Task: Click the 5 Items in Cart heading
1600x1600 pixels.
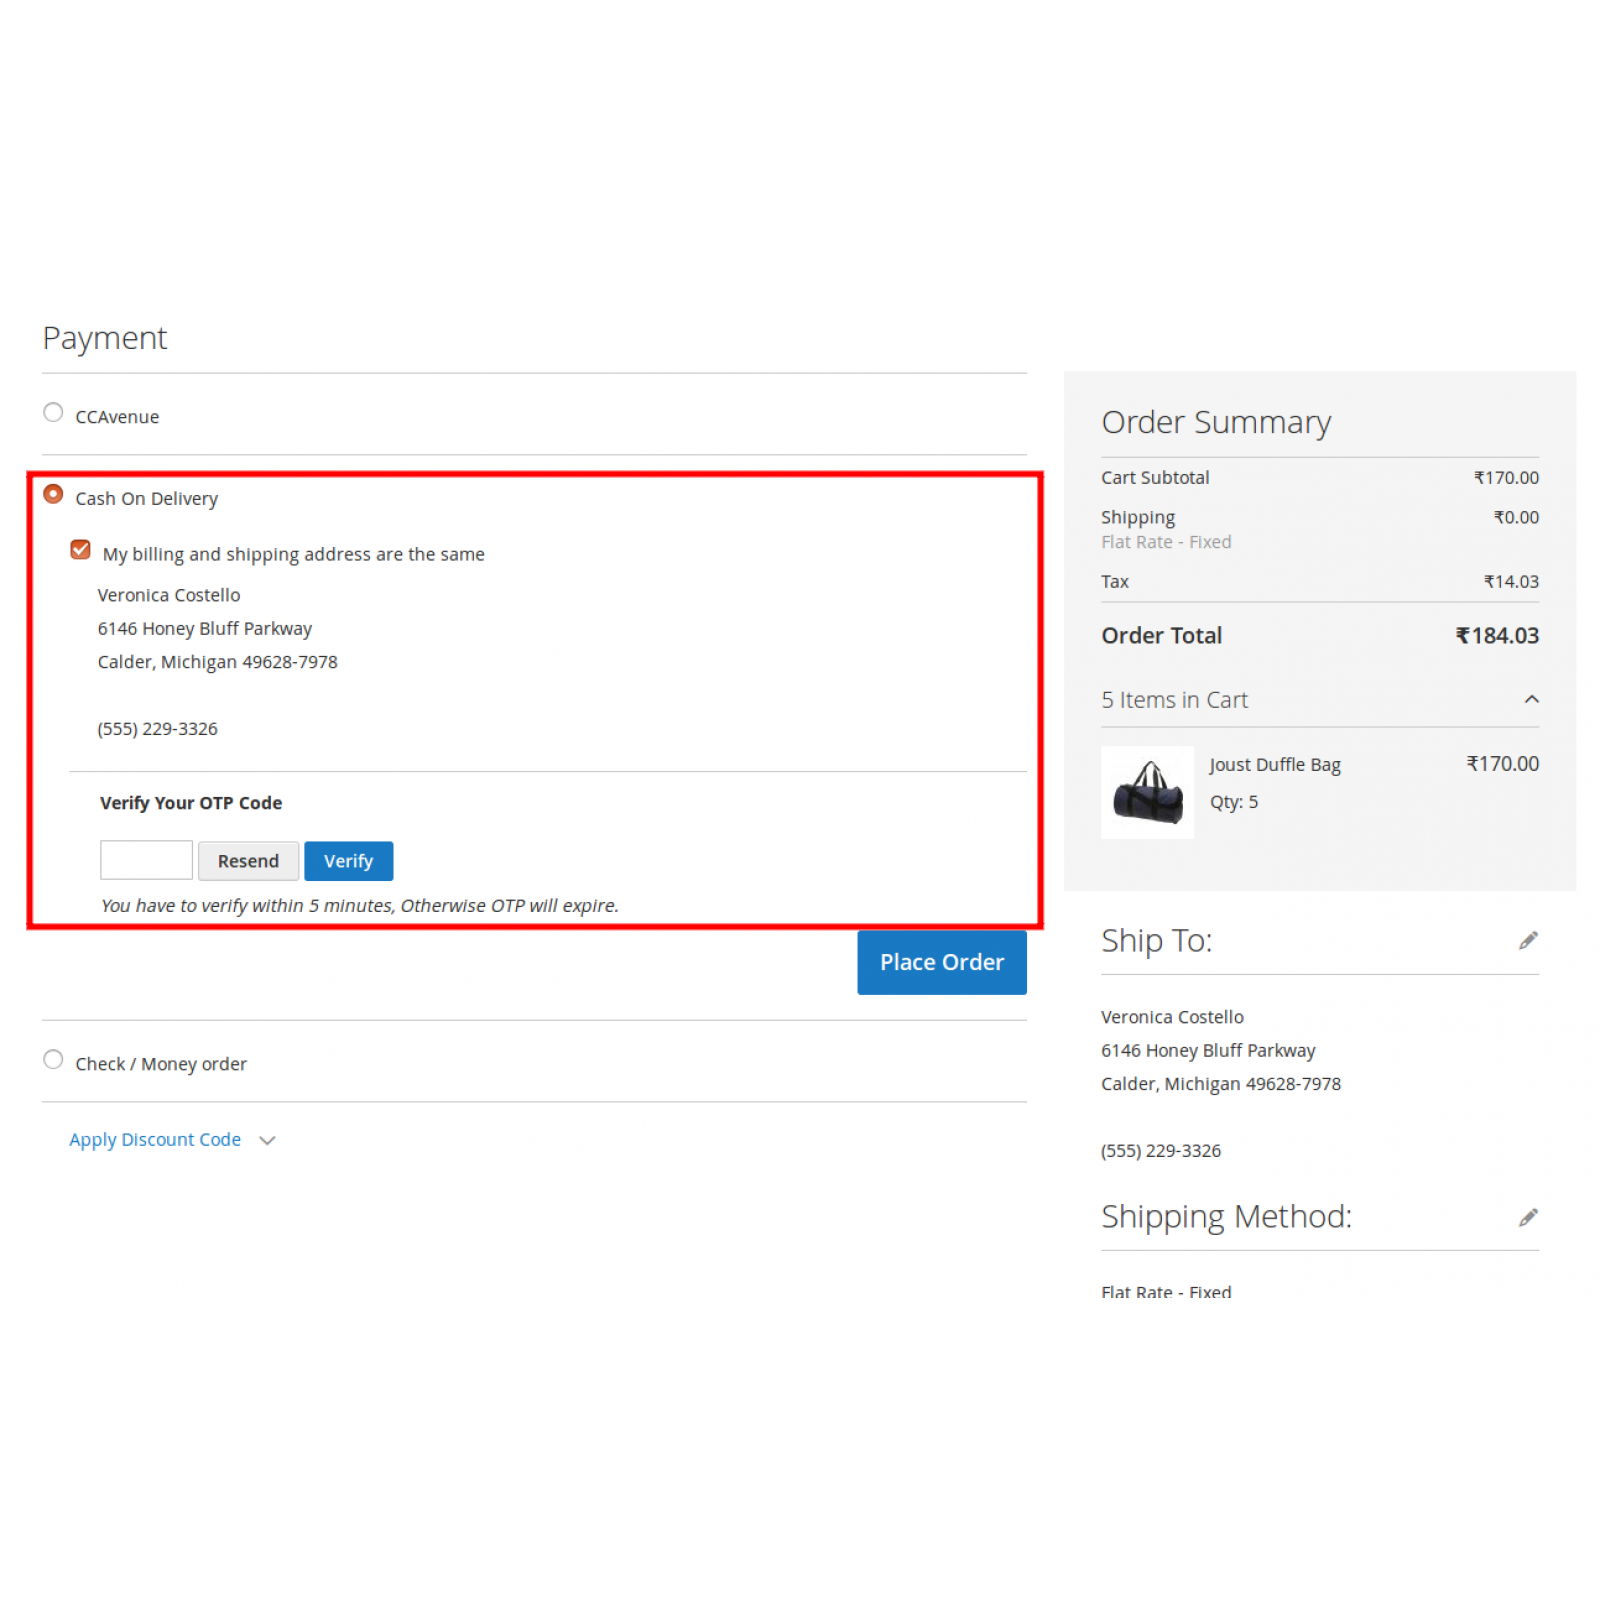Action: 1174,700
